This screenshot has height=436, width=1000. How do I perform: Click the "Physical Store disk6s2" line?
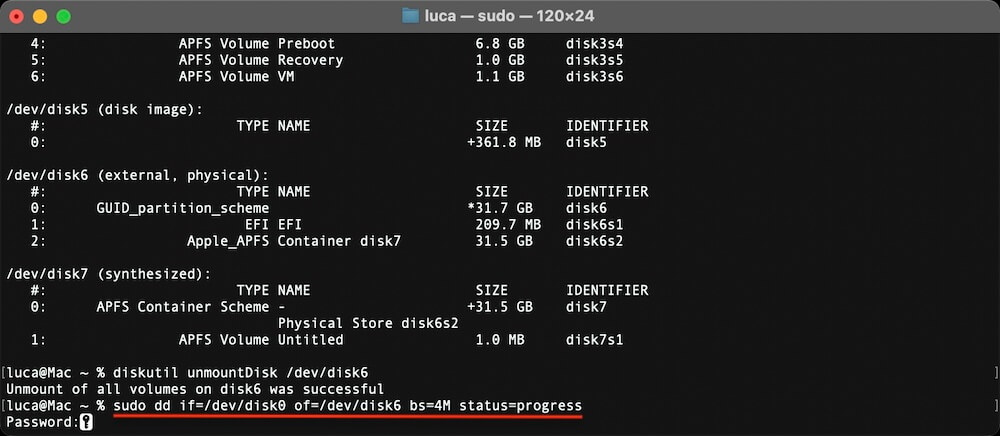point(367,323)
